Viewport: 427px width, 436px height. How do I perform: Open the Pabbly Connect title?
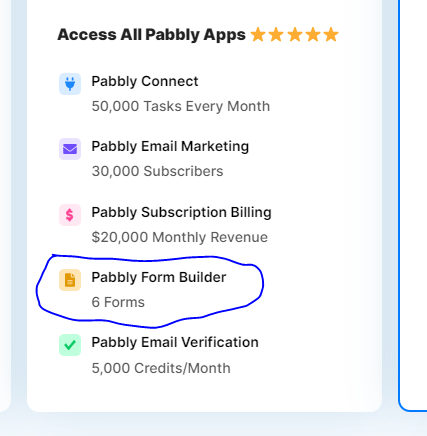pos(145,82)
